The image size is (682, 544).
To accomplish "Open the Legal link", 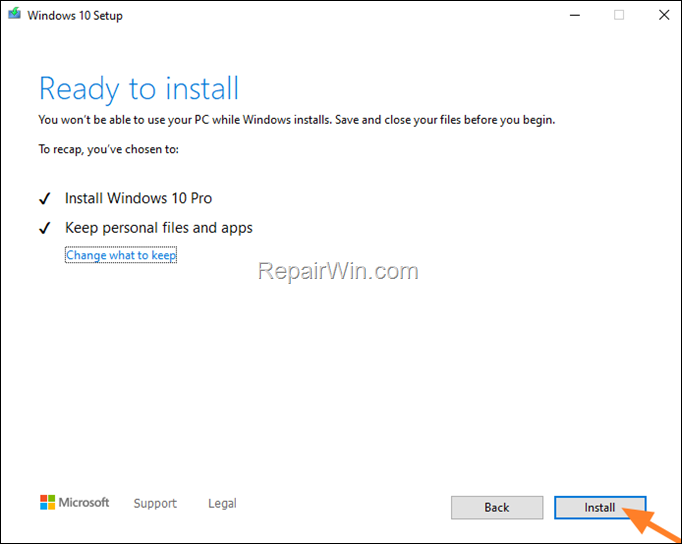I will [222, 503].
